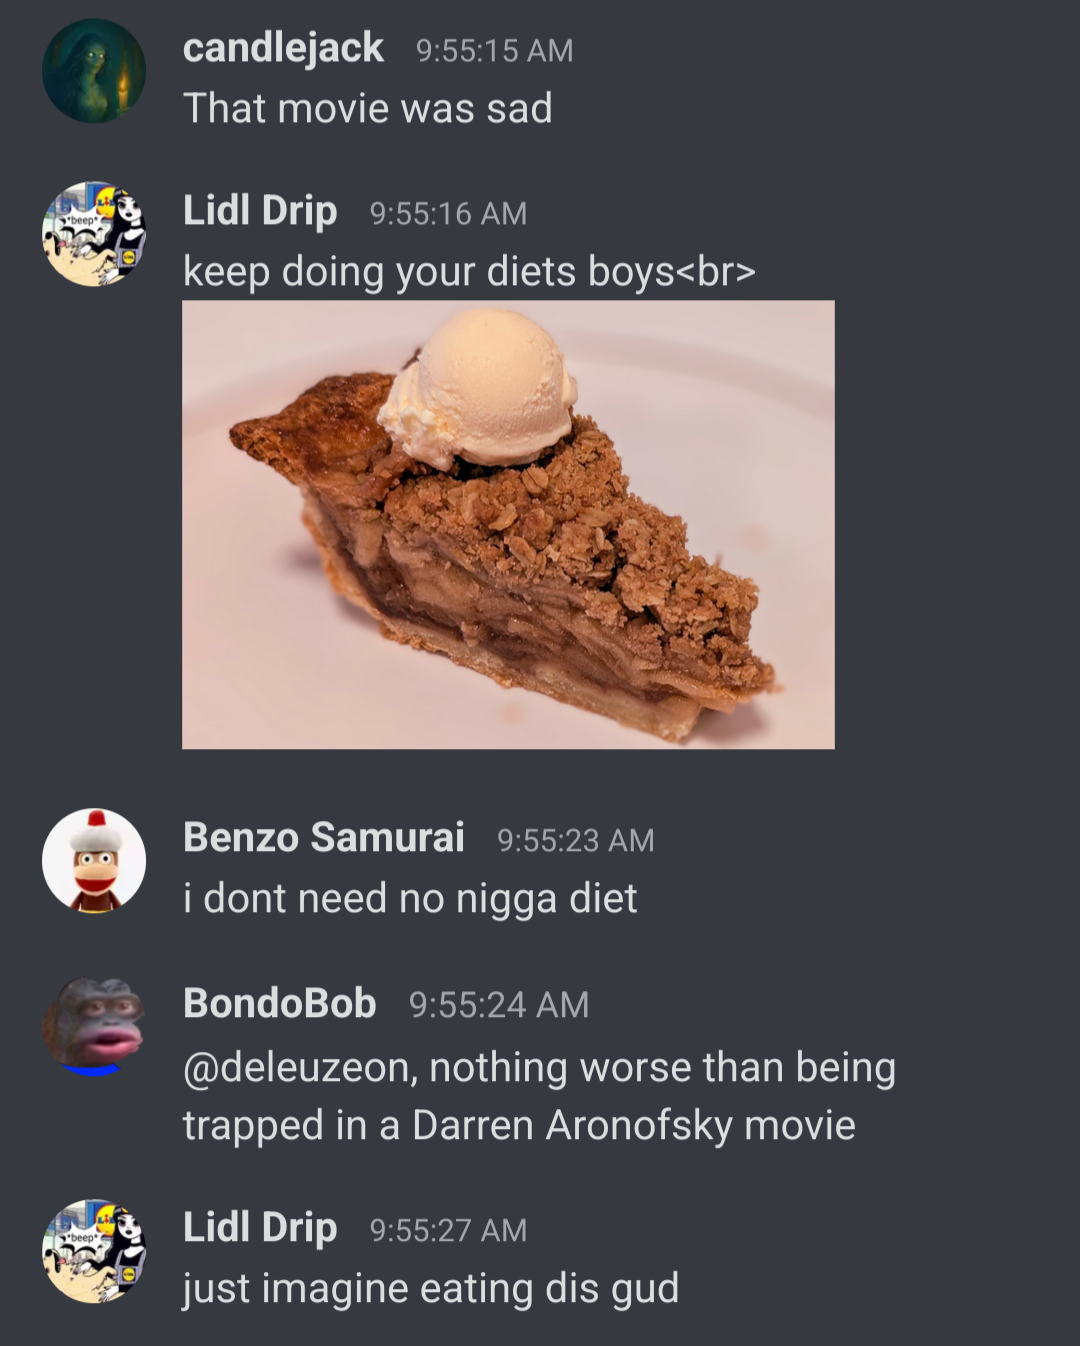Click the 9:55:24 AM timestamp
Viewport: 1080px width, 1346px height.
[499, 1005]
